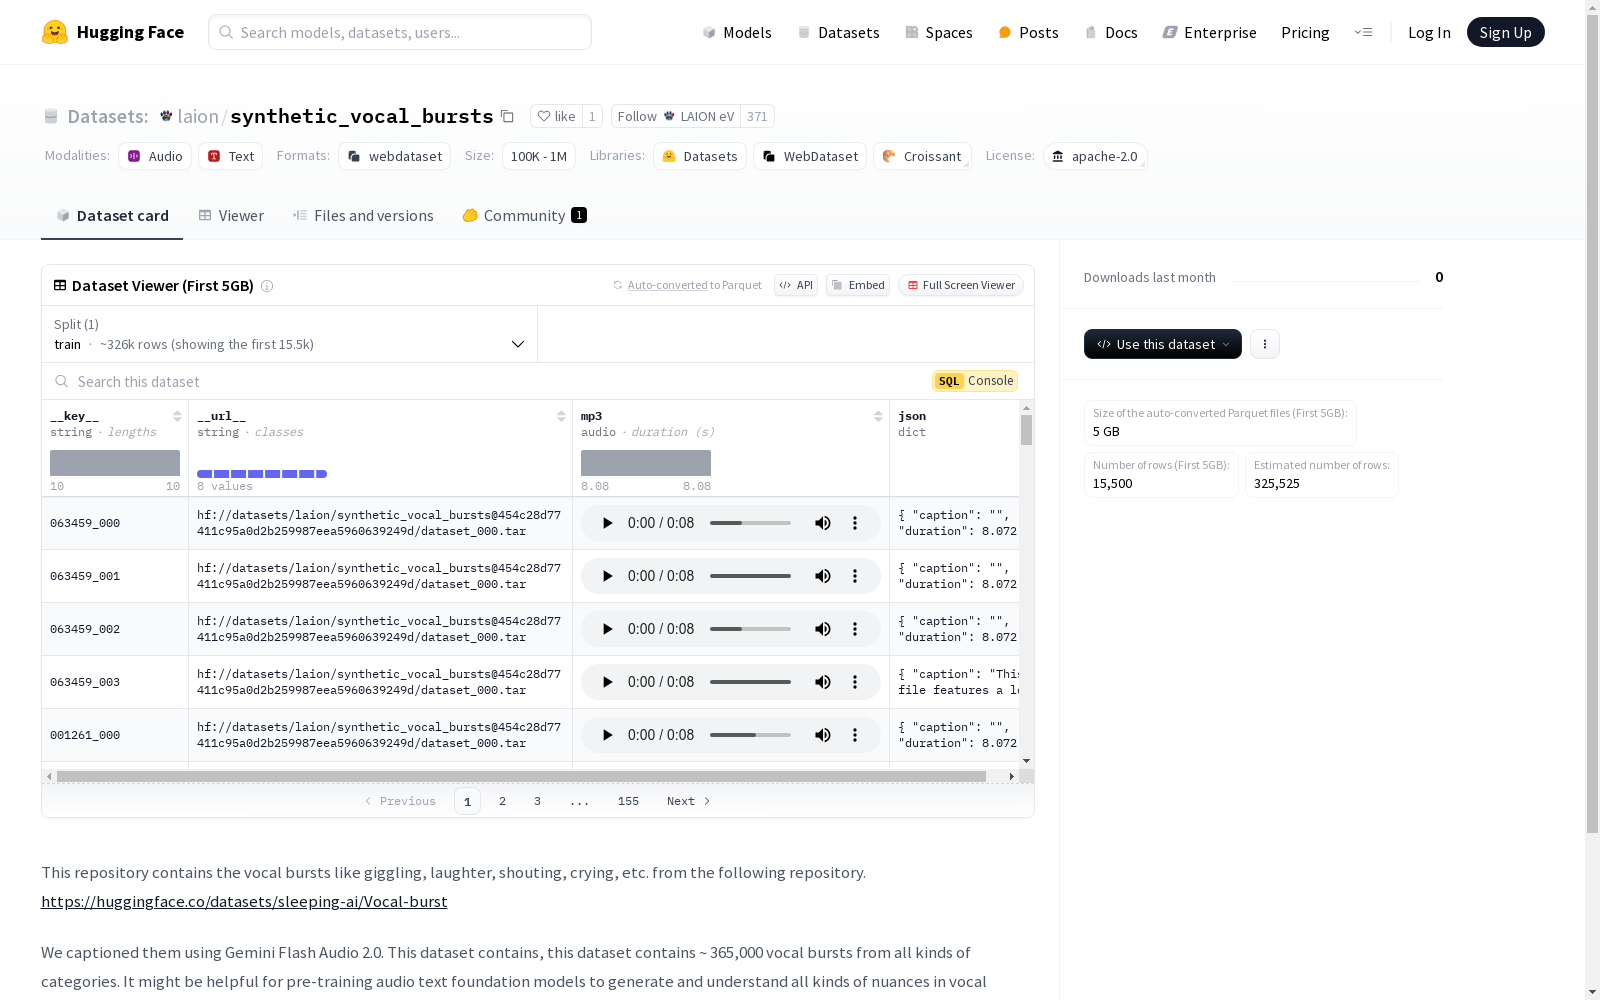
Task: Open the Croissant library tag
Action: pyautogui.click(x=922, y=156)
